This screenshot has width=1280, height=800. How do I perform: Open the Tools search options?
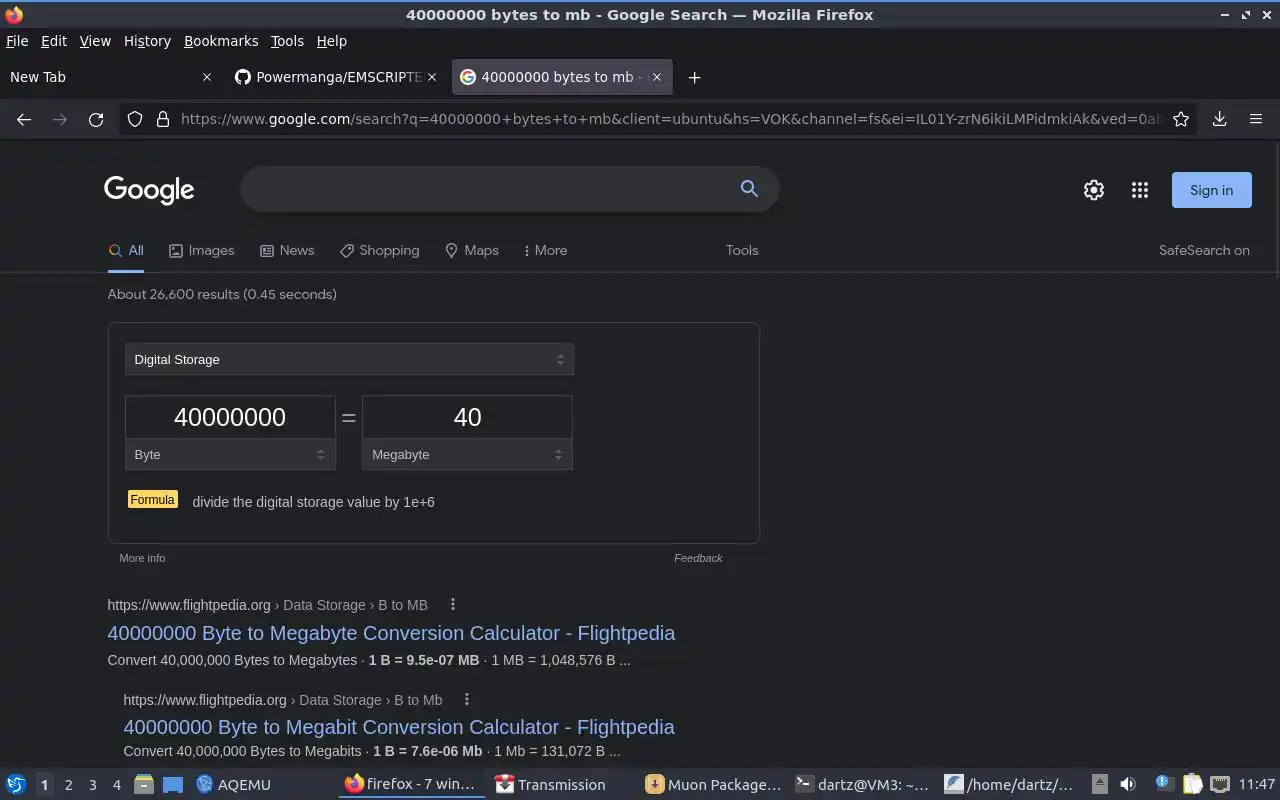pyautogui.click(x=742, y=250)
